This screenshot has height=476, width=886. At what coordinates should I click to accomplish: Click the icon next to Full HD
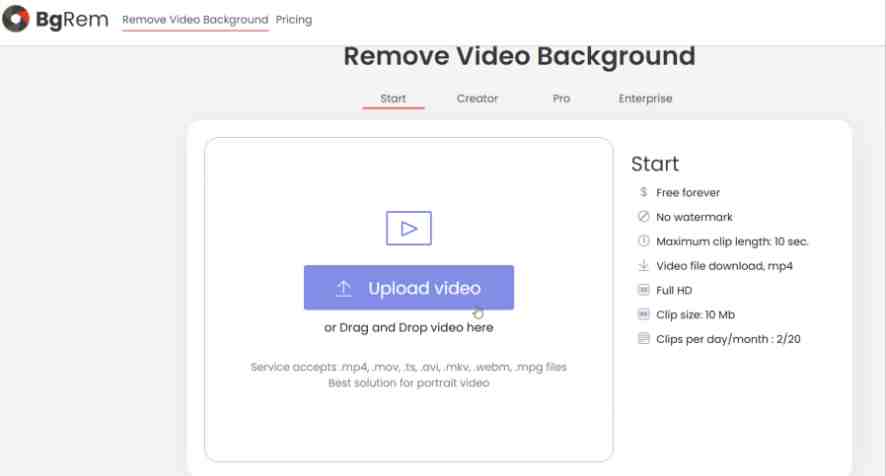pyautogui.click(x=644, y=290)
